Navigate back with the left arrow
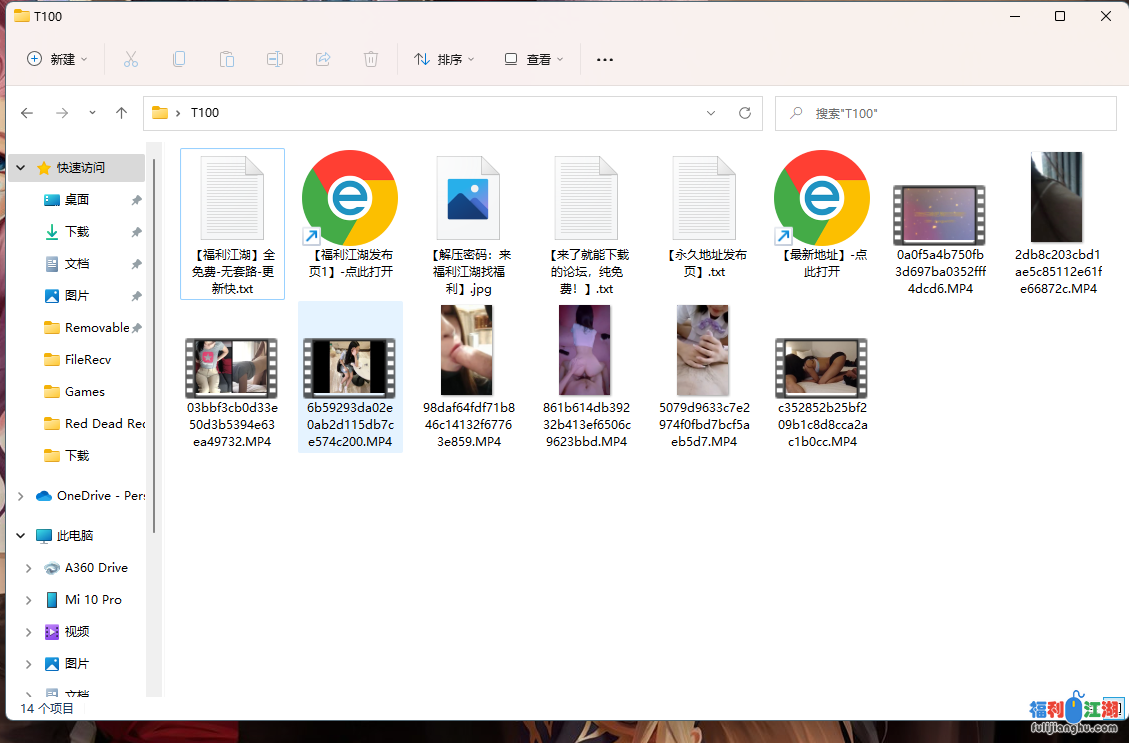The height and width of the screenshot is (743, 1129). (27, 113)
